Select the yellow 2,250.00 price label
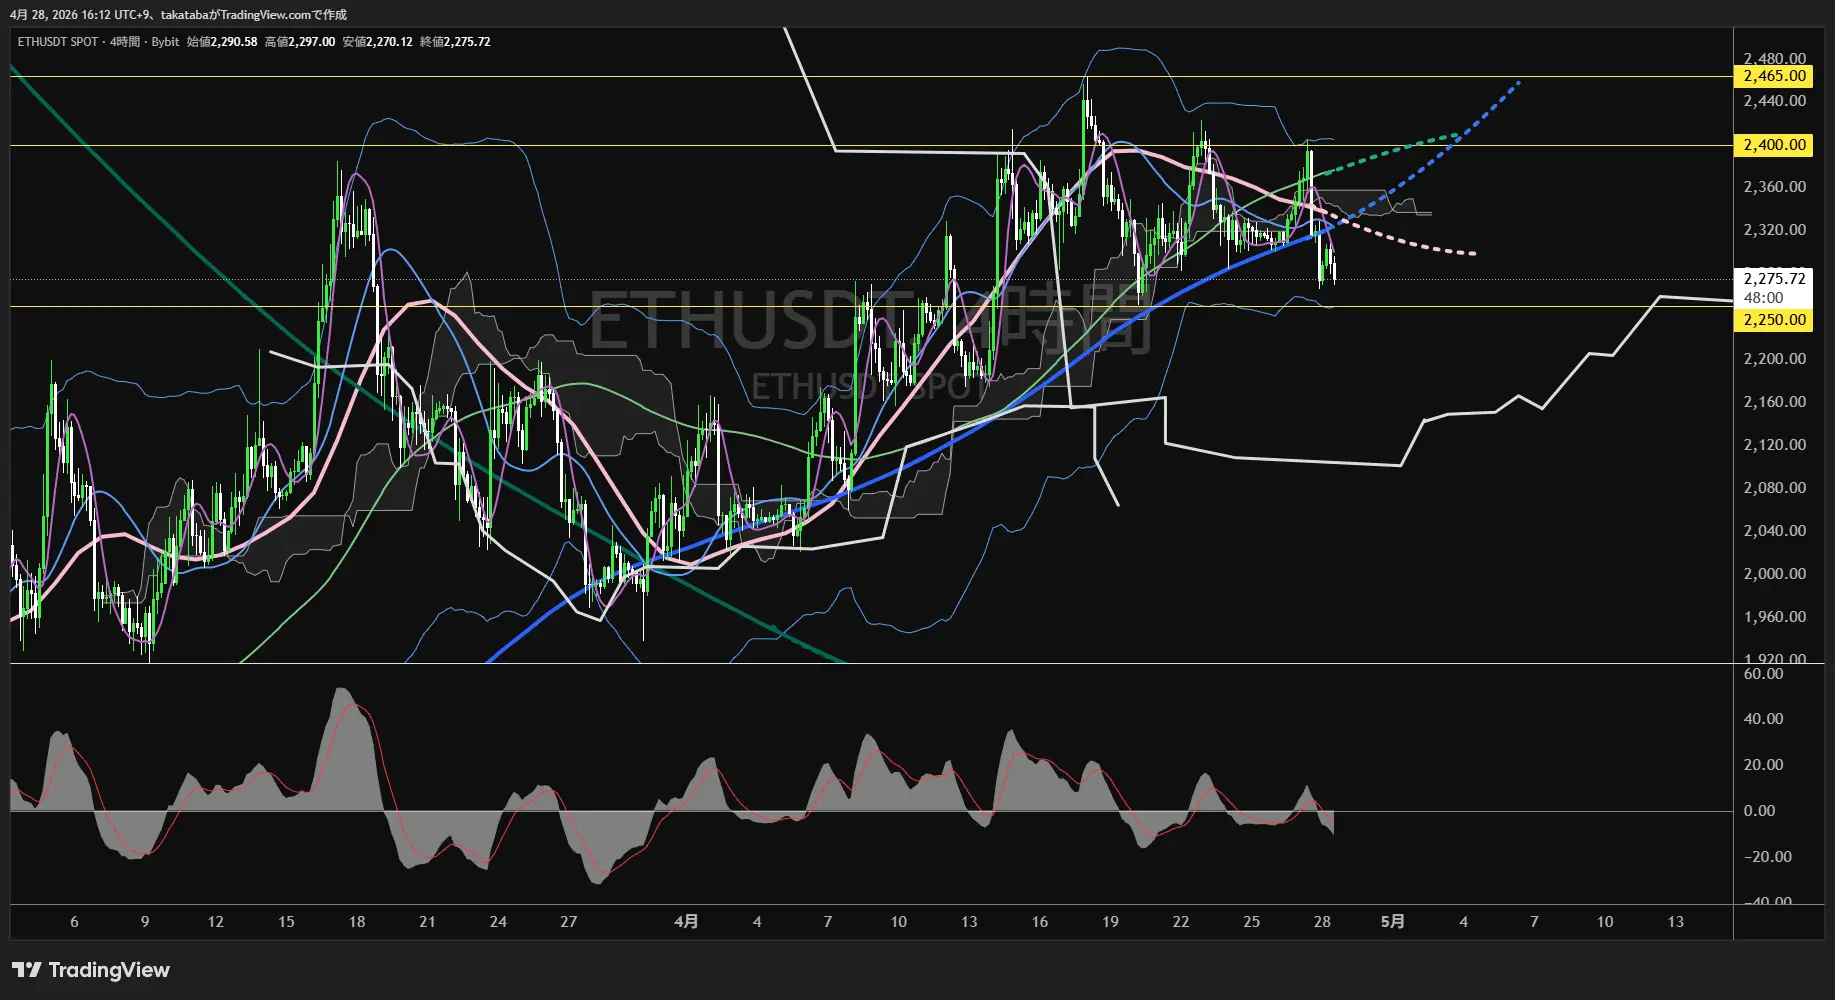Screen dimensions: 1835x1000 [1774, 320]
